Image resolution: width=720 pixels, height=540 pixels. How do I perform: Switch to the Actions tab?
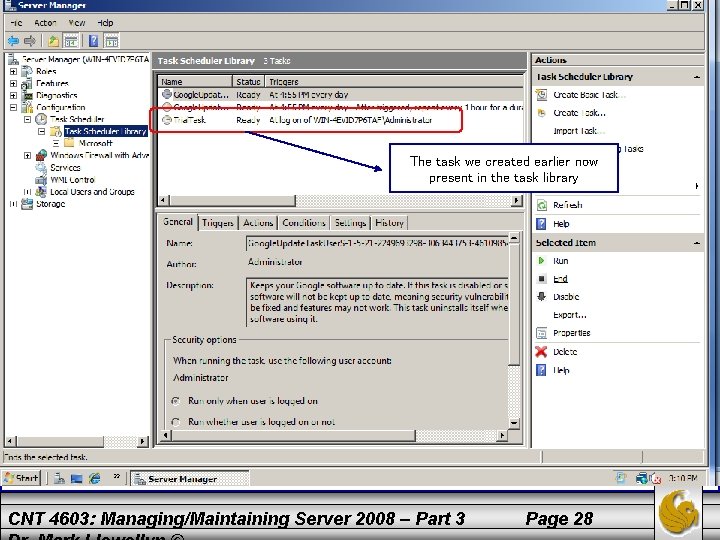click(x=258, y=223)
